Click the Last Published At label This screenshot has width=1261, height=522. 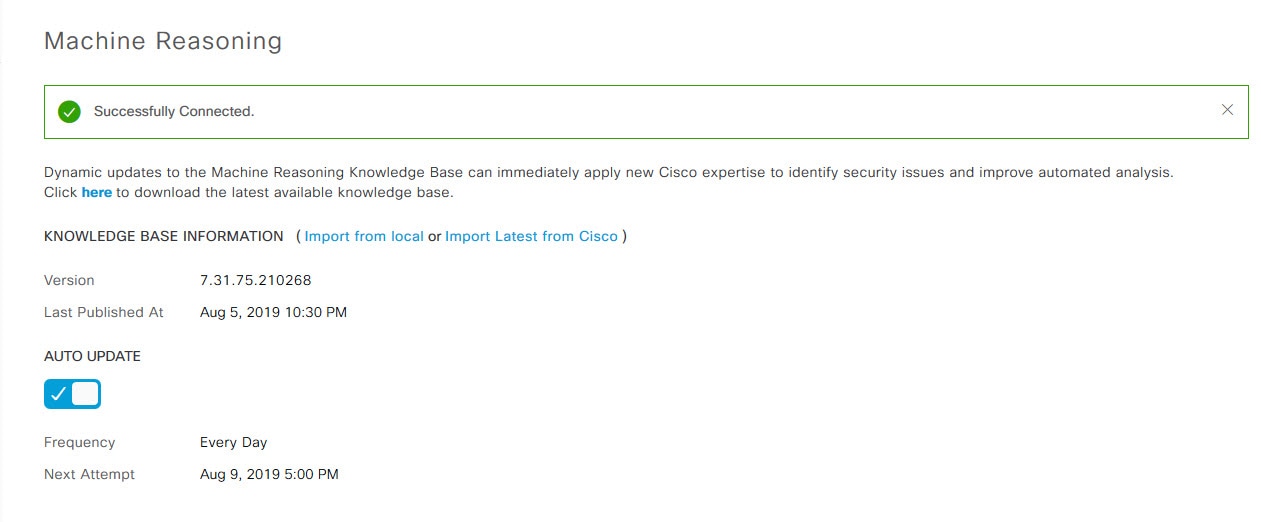pos(103,312)
